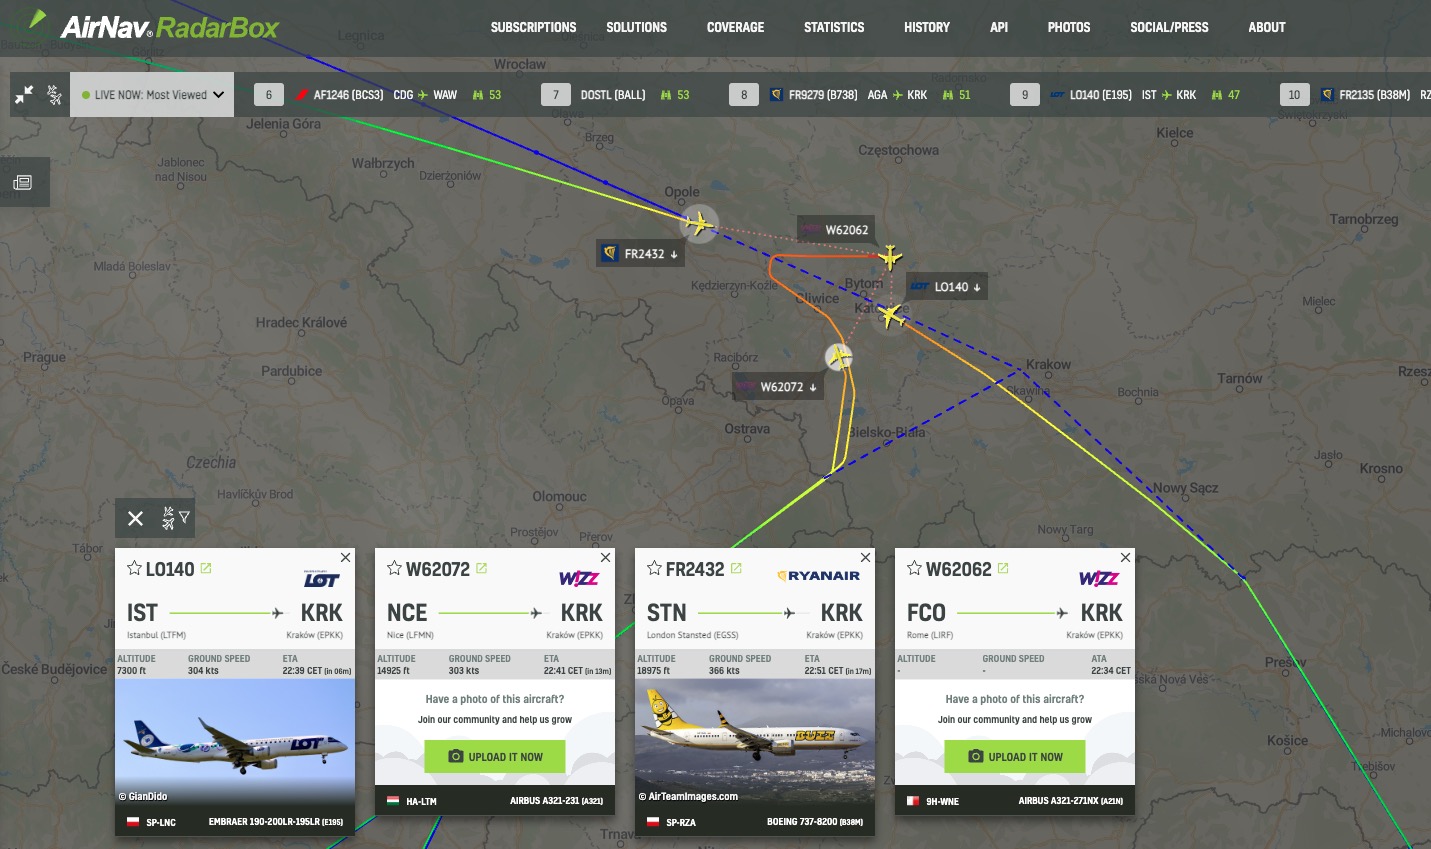Open the PHOTOS menu
Screen dimensions: 1431x849
click(1069, 27)
